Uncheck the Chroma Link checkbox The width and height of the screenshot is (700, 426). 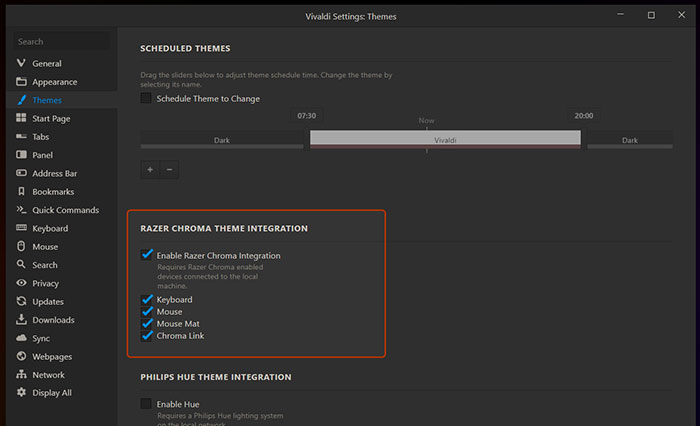(x=146, y=335)
